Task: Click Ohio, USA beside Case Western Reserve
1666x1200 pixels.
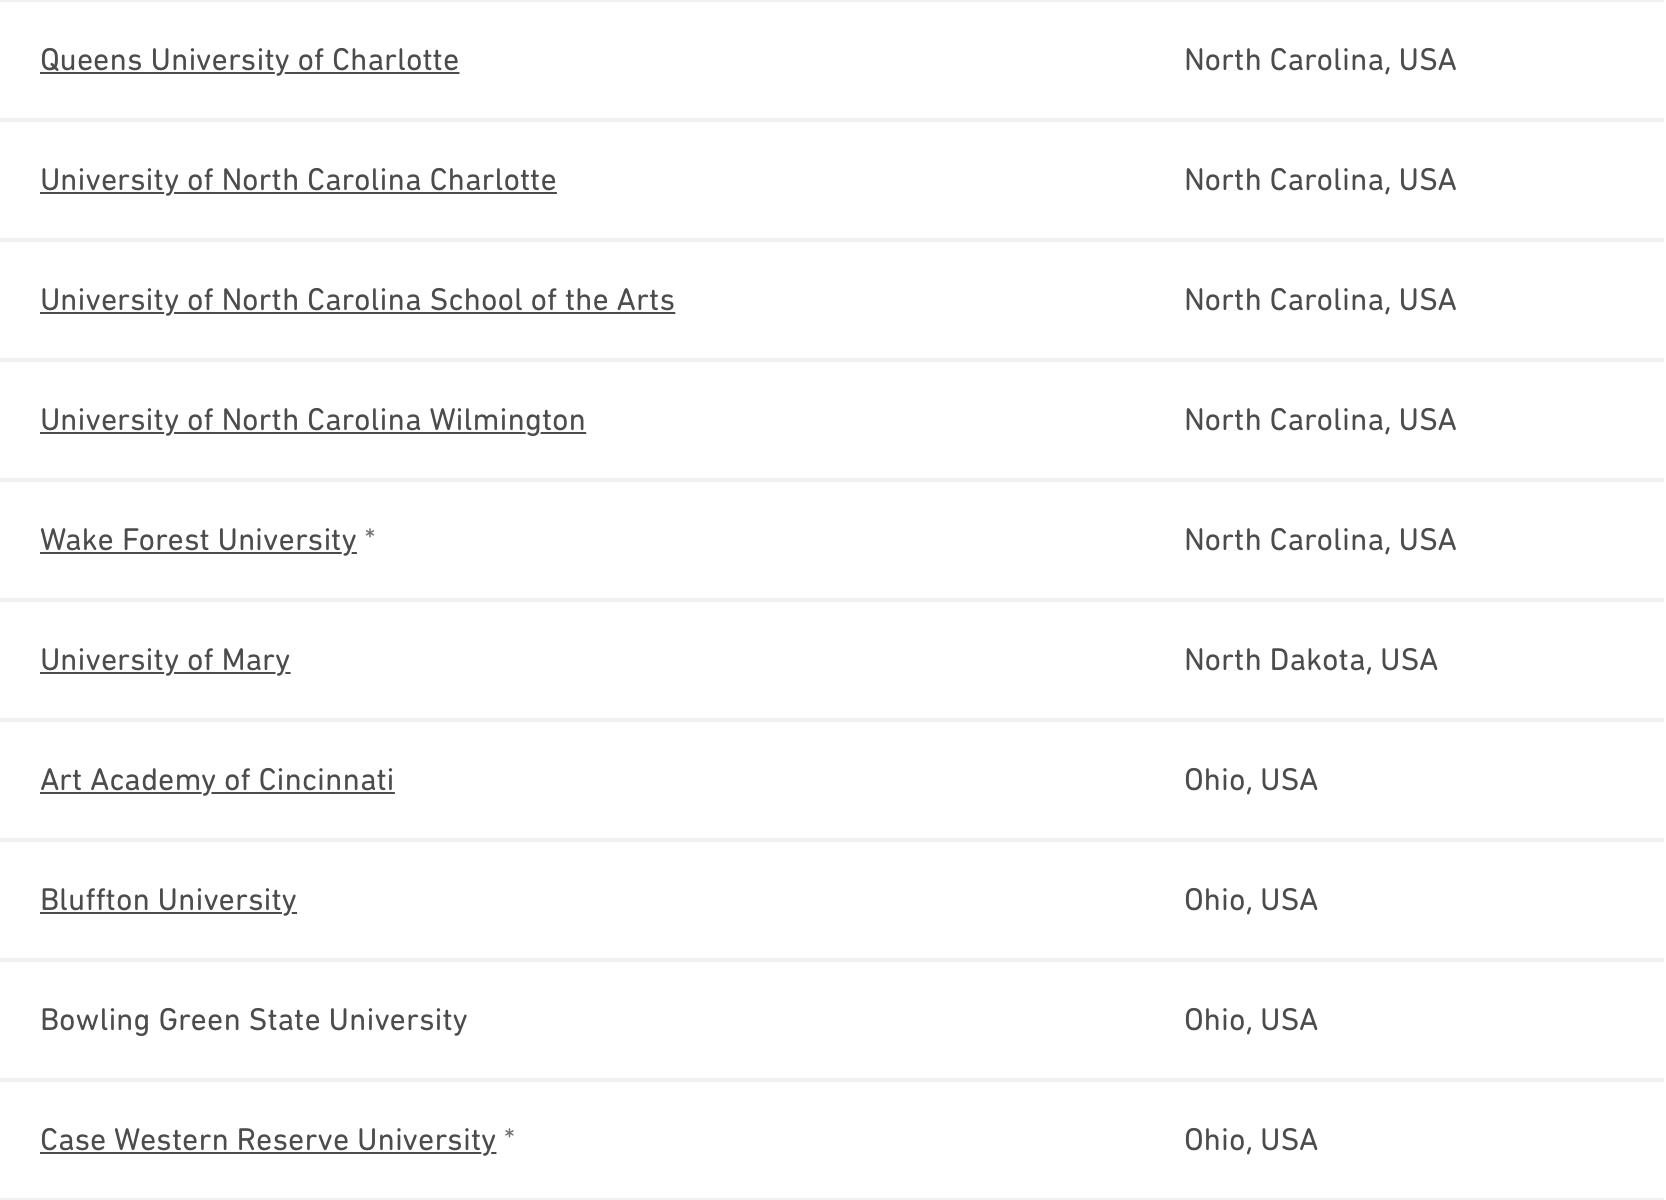Action: [x=1250, y=1140]
